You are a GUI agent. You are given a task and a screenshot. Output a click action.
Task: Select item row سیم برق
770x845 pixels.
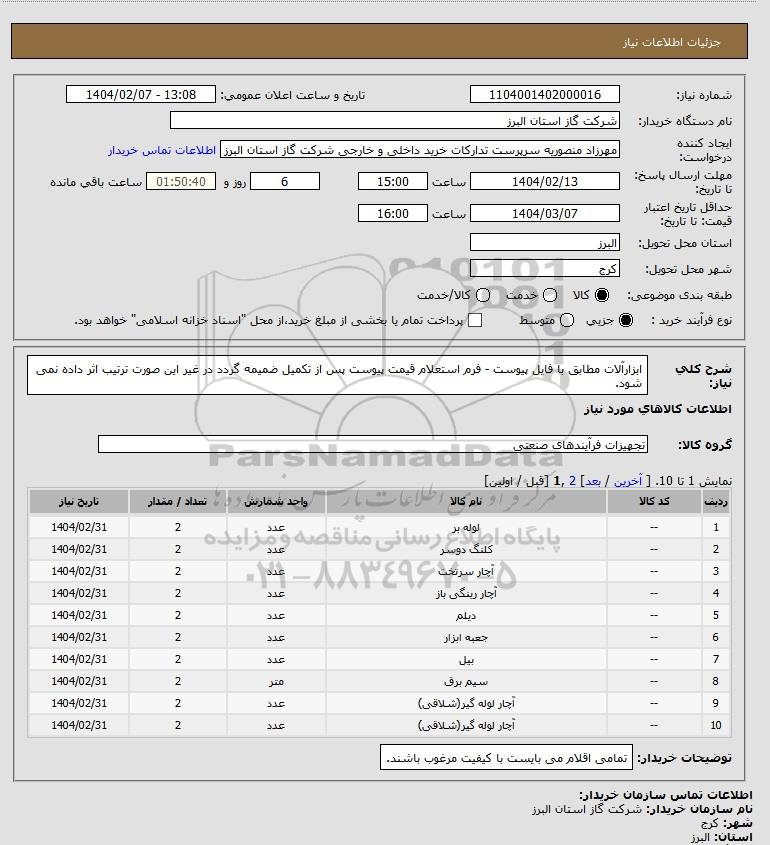[380, 681]
